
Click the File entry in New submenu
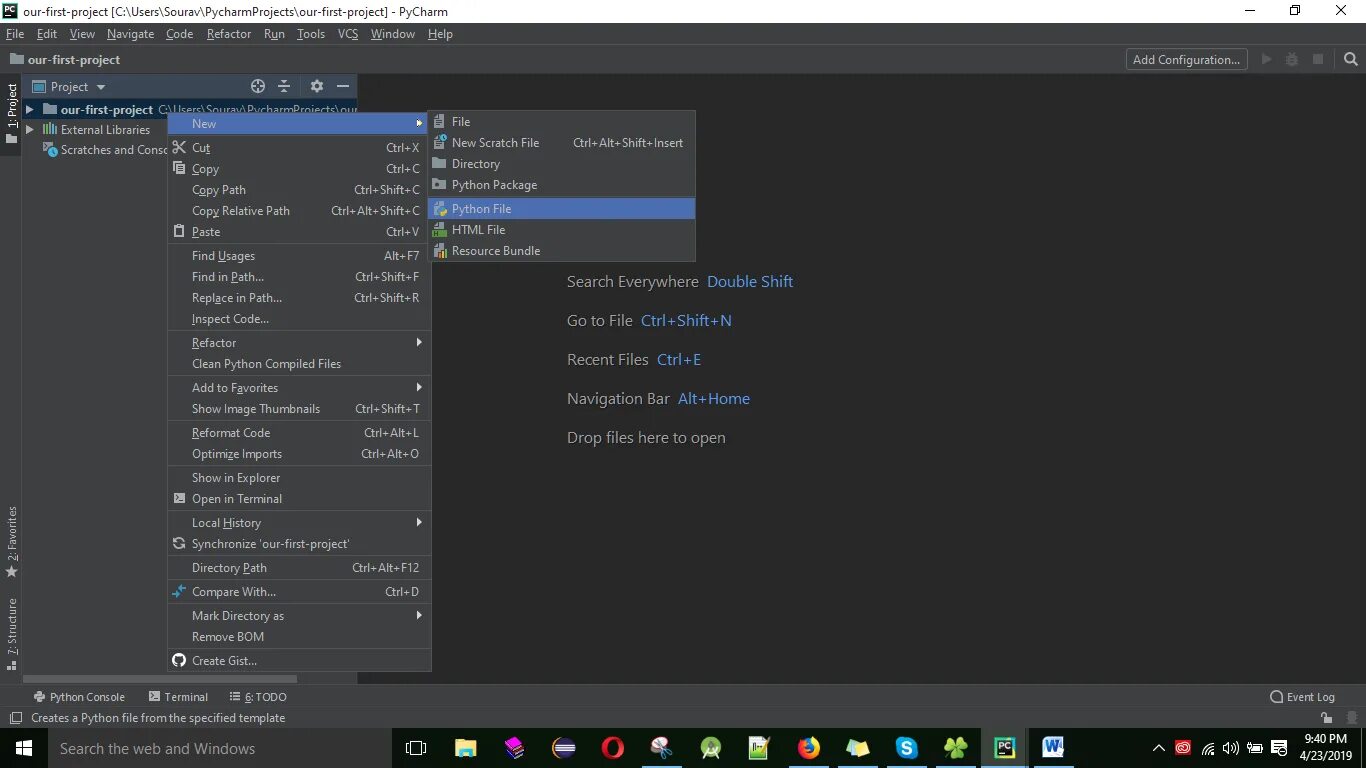point(561,121)
